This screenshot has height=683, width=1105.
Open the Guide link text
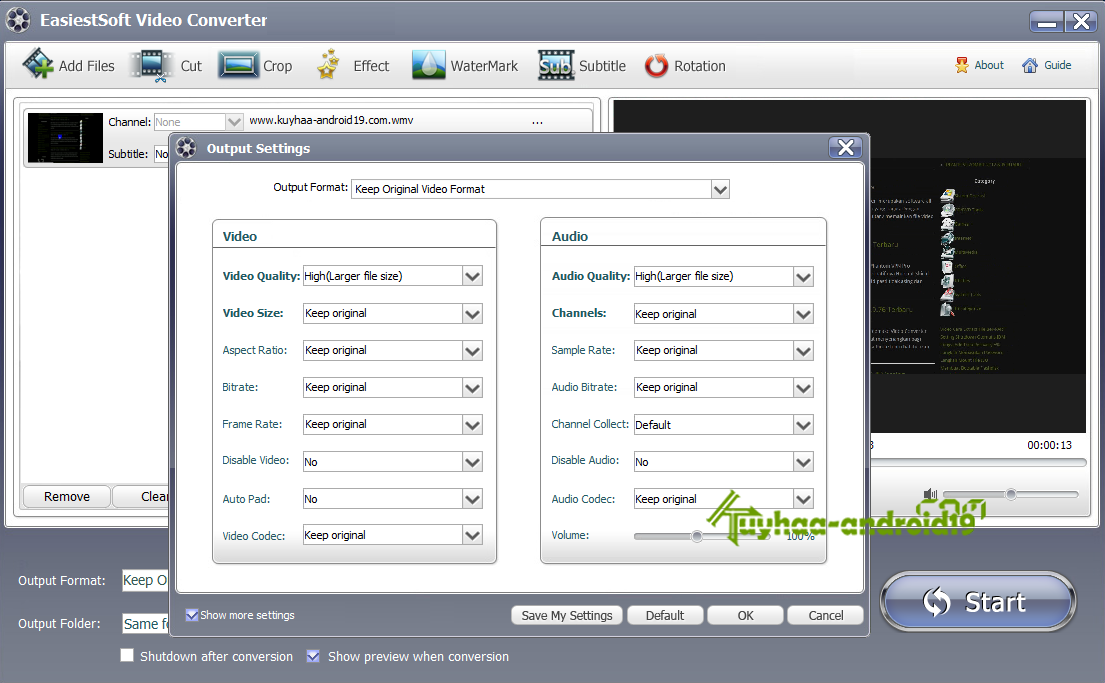1057,65
